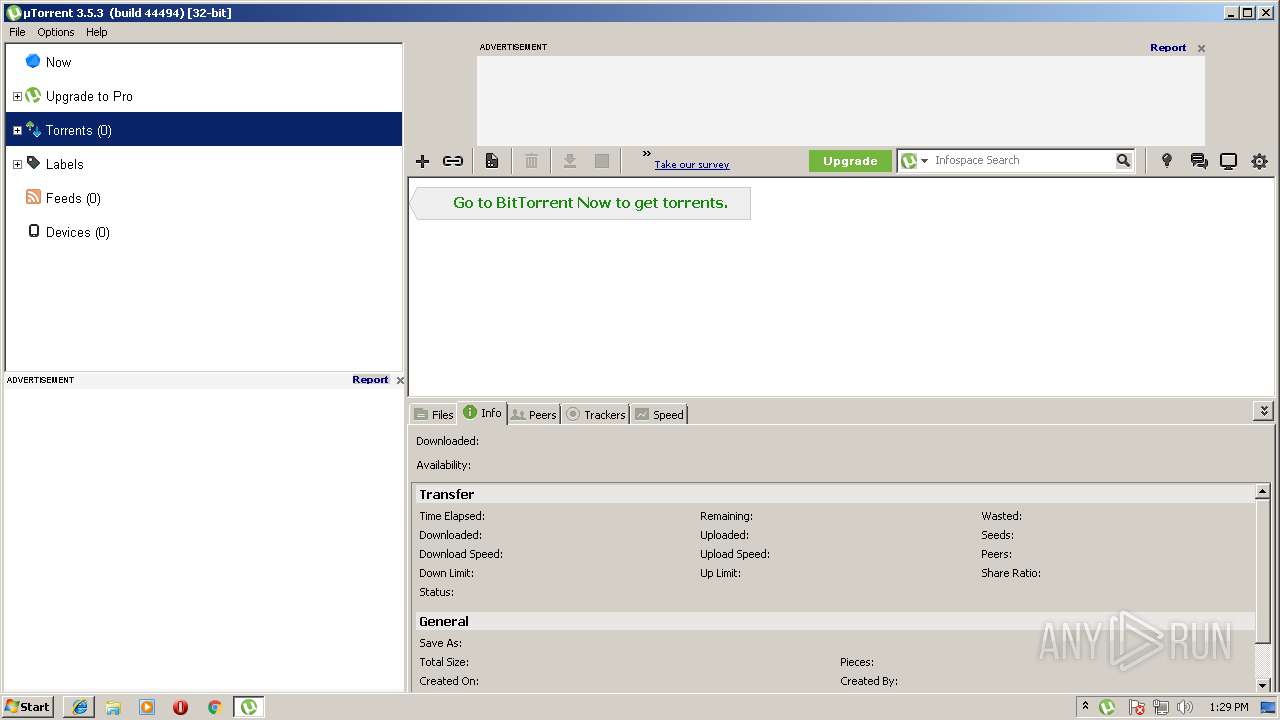Click the Devices phone icon
This screenshot has width=1280, height=720.
tap(33, 231)
